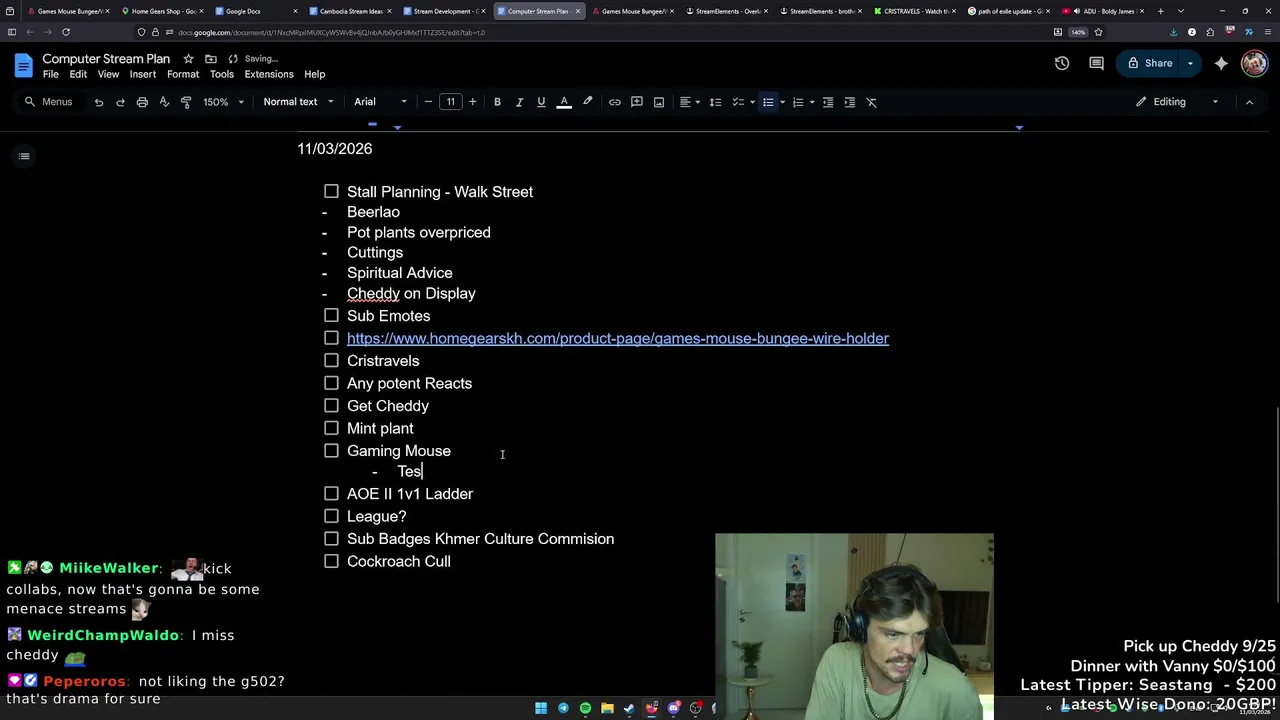The width and height of the screenshot is (1280, 720).
Task: Print the document
Action: tap(142, 102)
